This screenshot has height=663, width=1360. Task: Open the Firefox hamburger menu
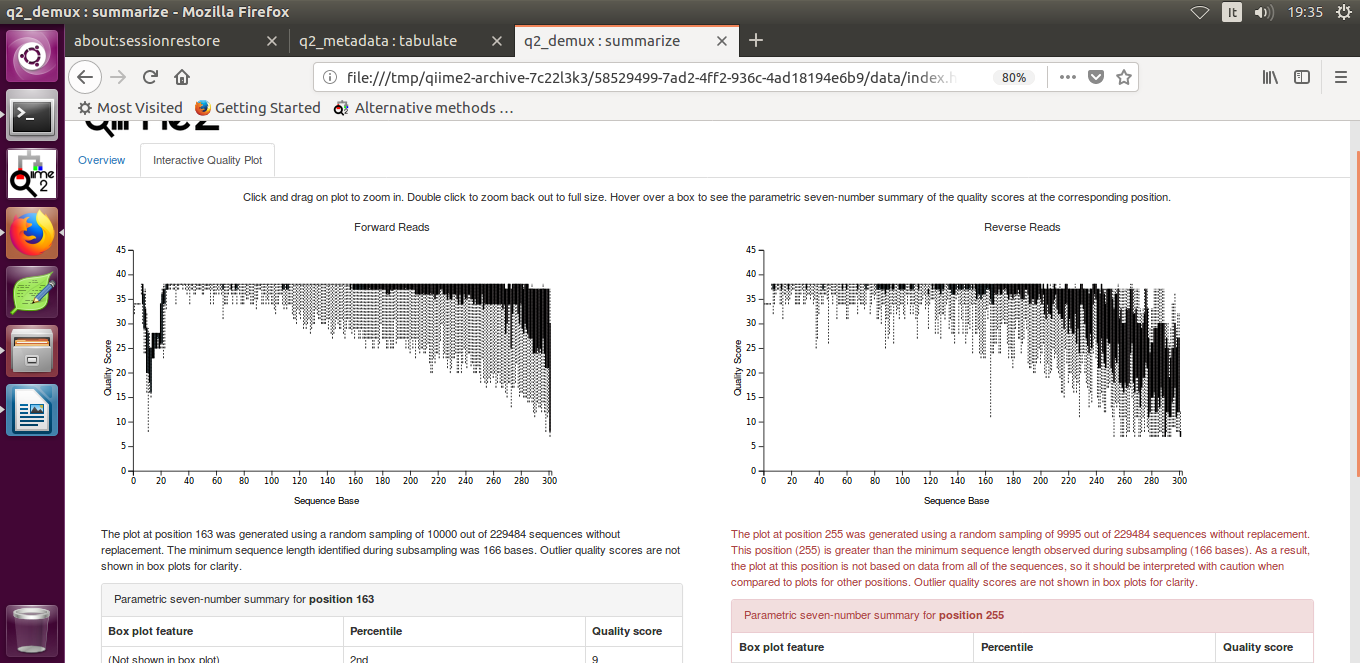1340,76
